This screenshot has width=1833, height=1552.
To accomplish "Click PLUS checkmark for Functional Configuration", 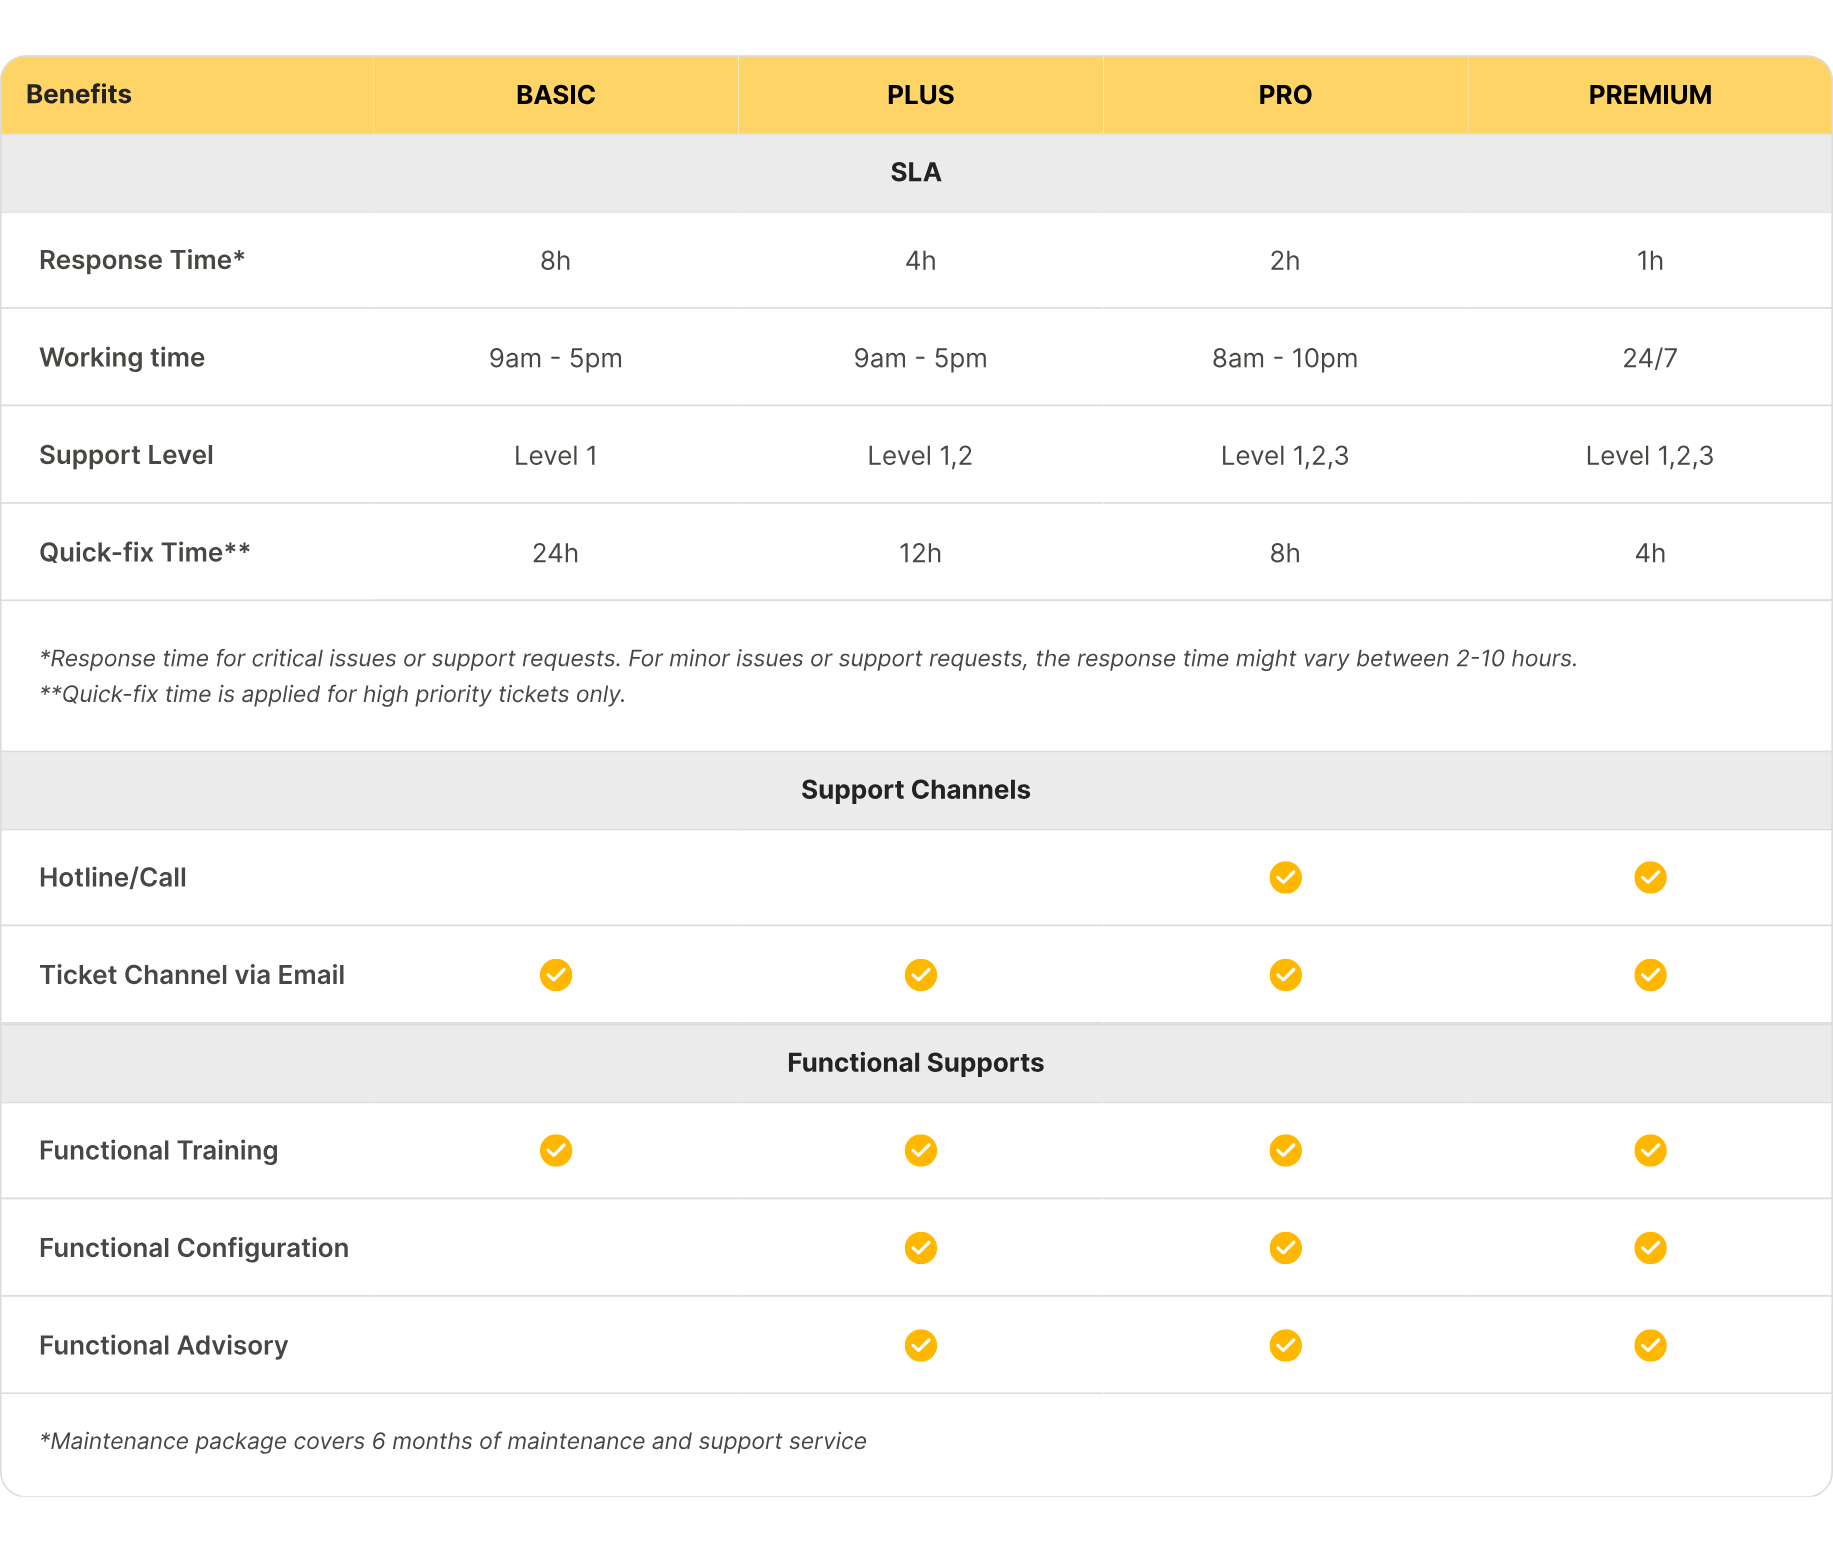I will click(x=920, y=1248).
